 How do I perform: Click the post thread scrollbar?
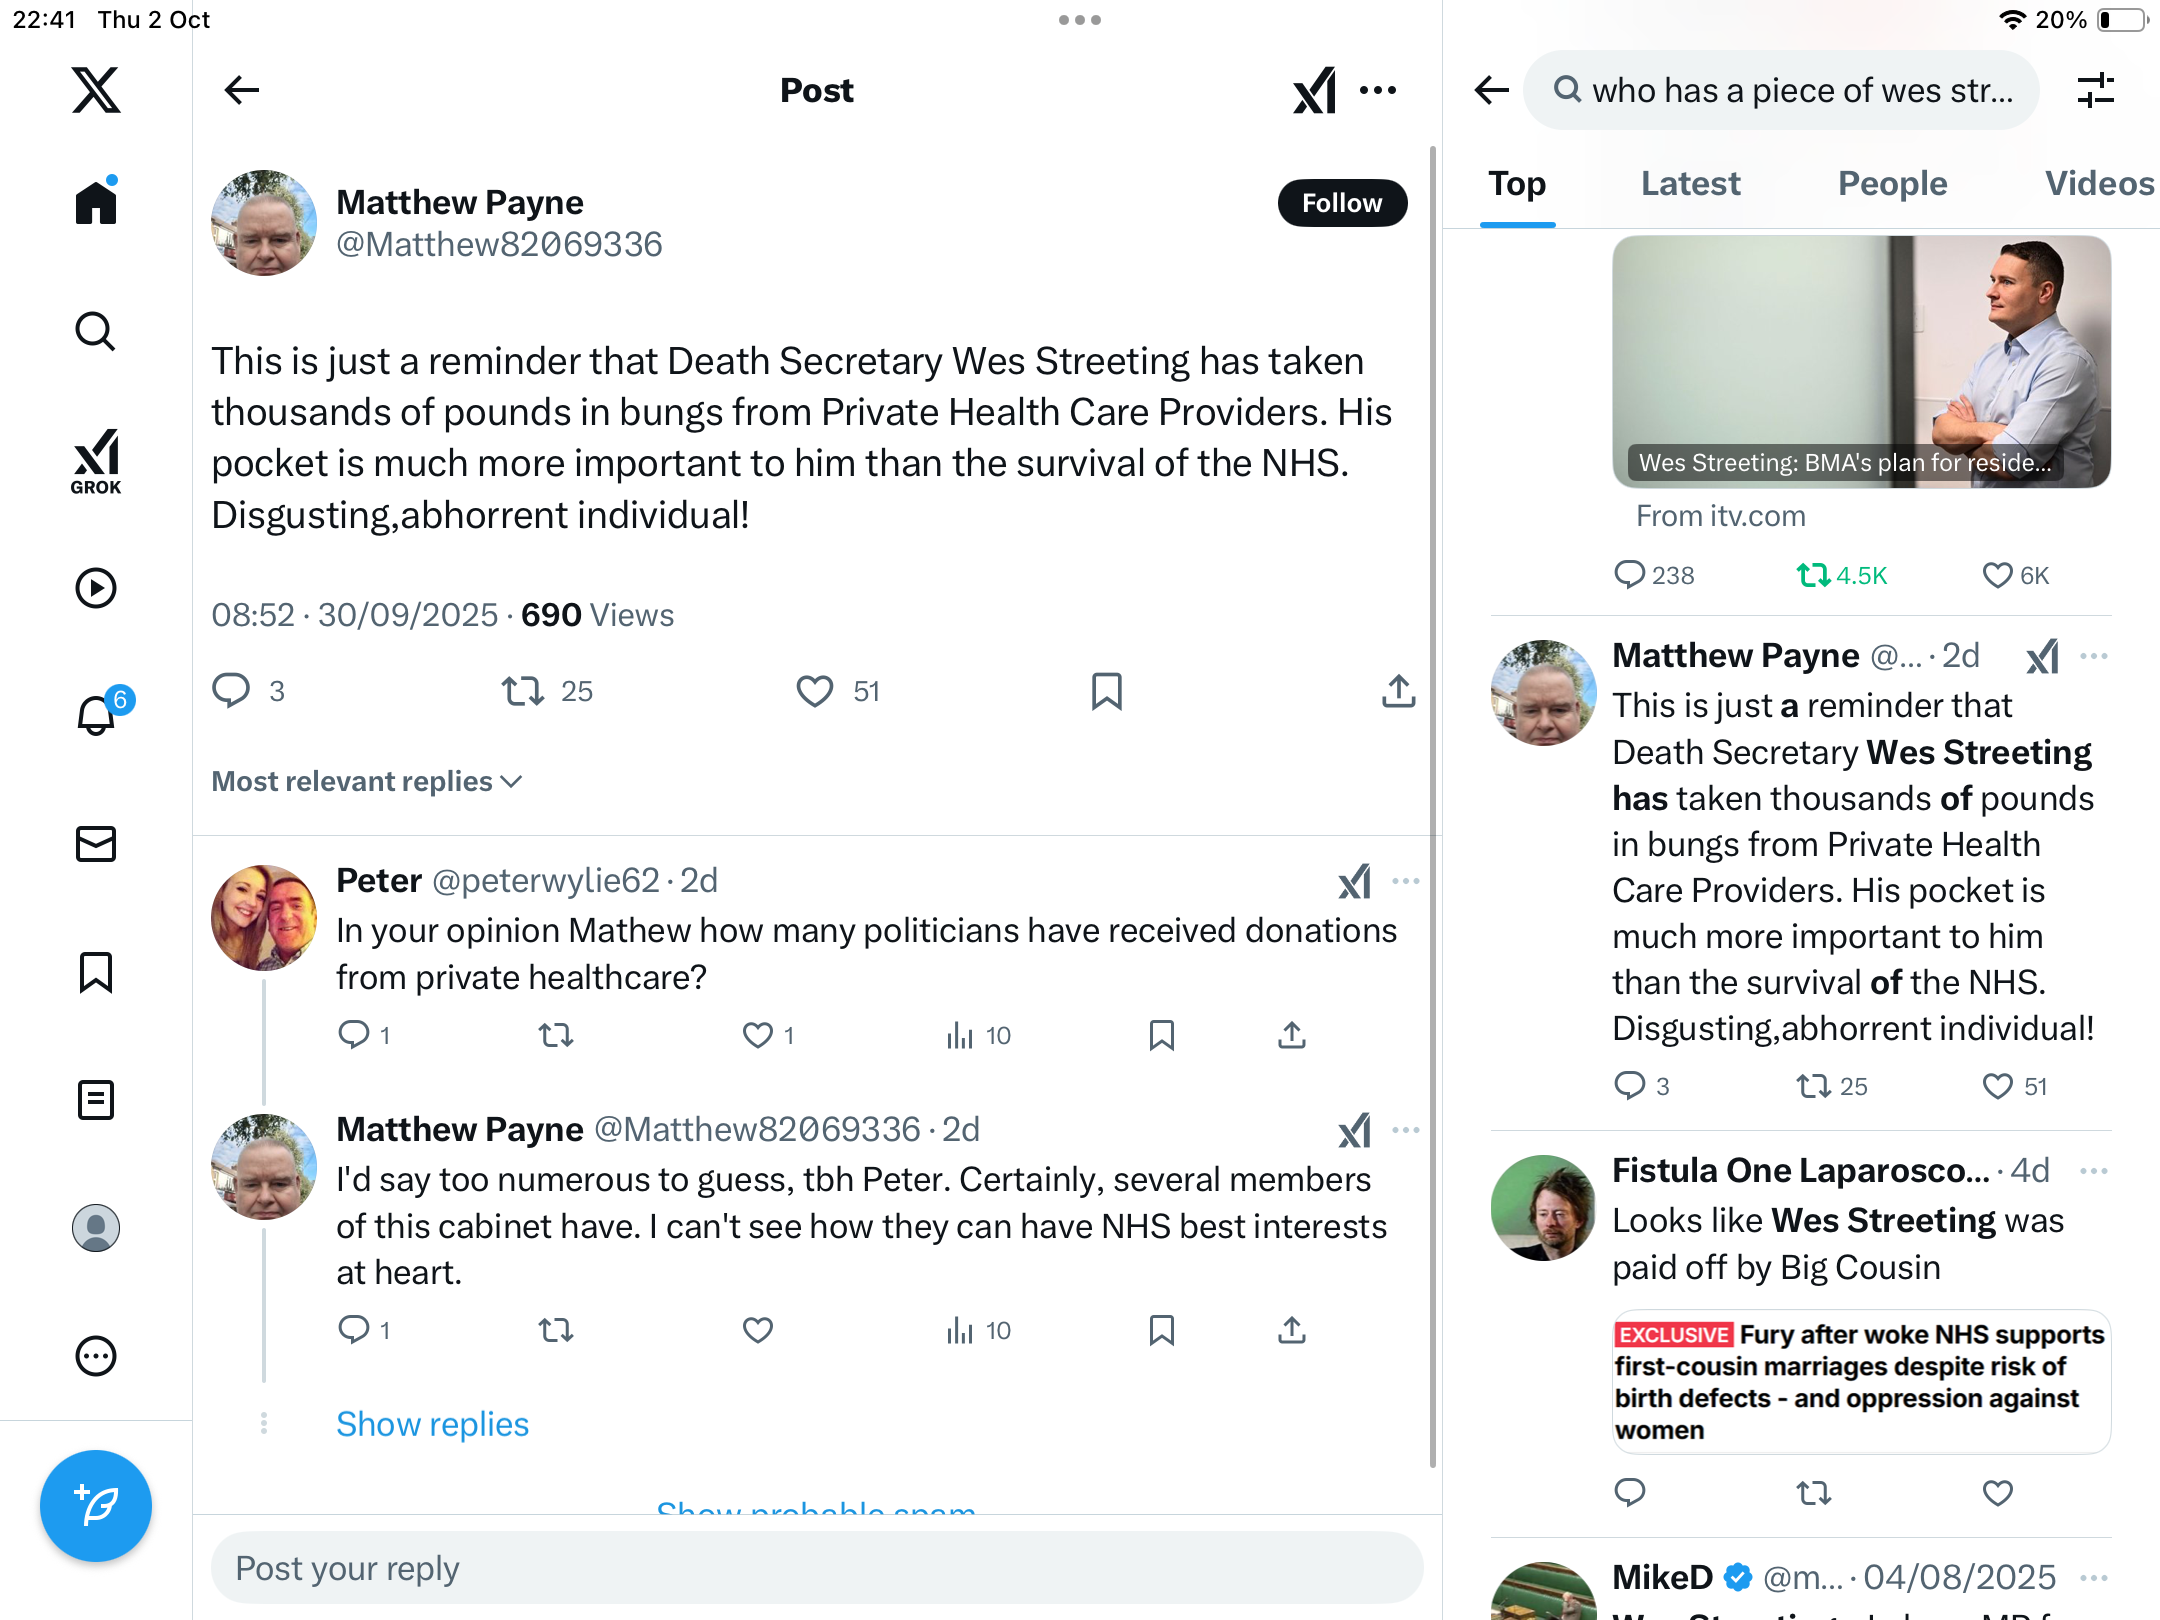point(1433,800)
